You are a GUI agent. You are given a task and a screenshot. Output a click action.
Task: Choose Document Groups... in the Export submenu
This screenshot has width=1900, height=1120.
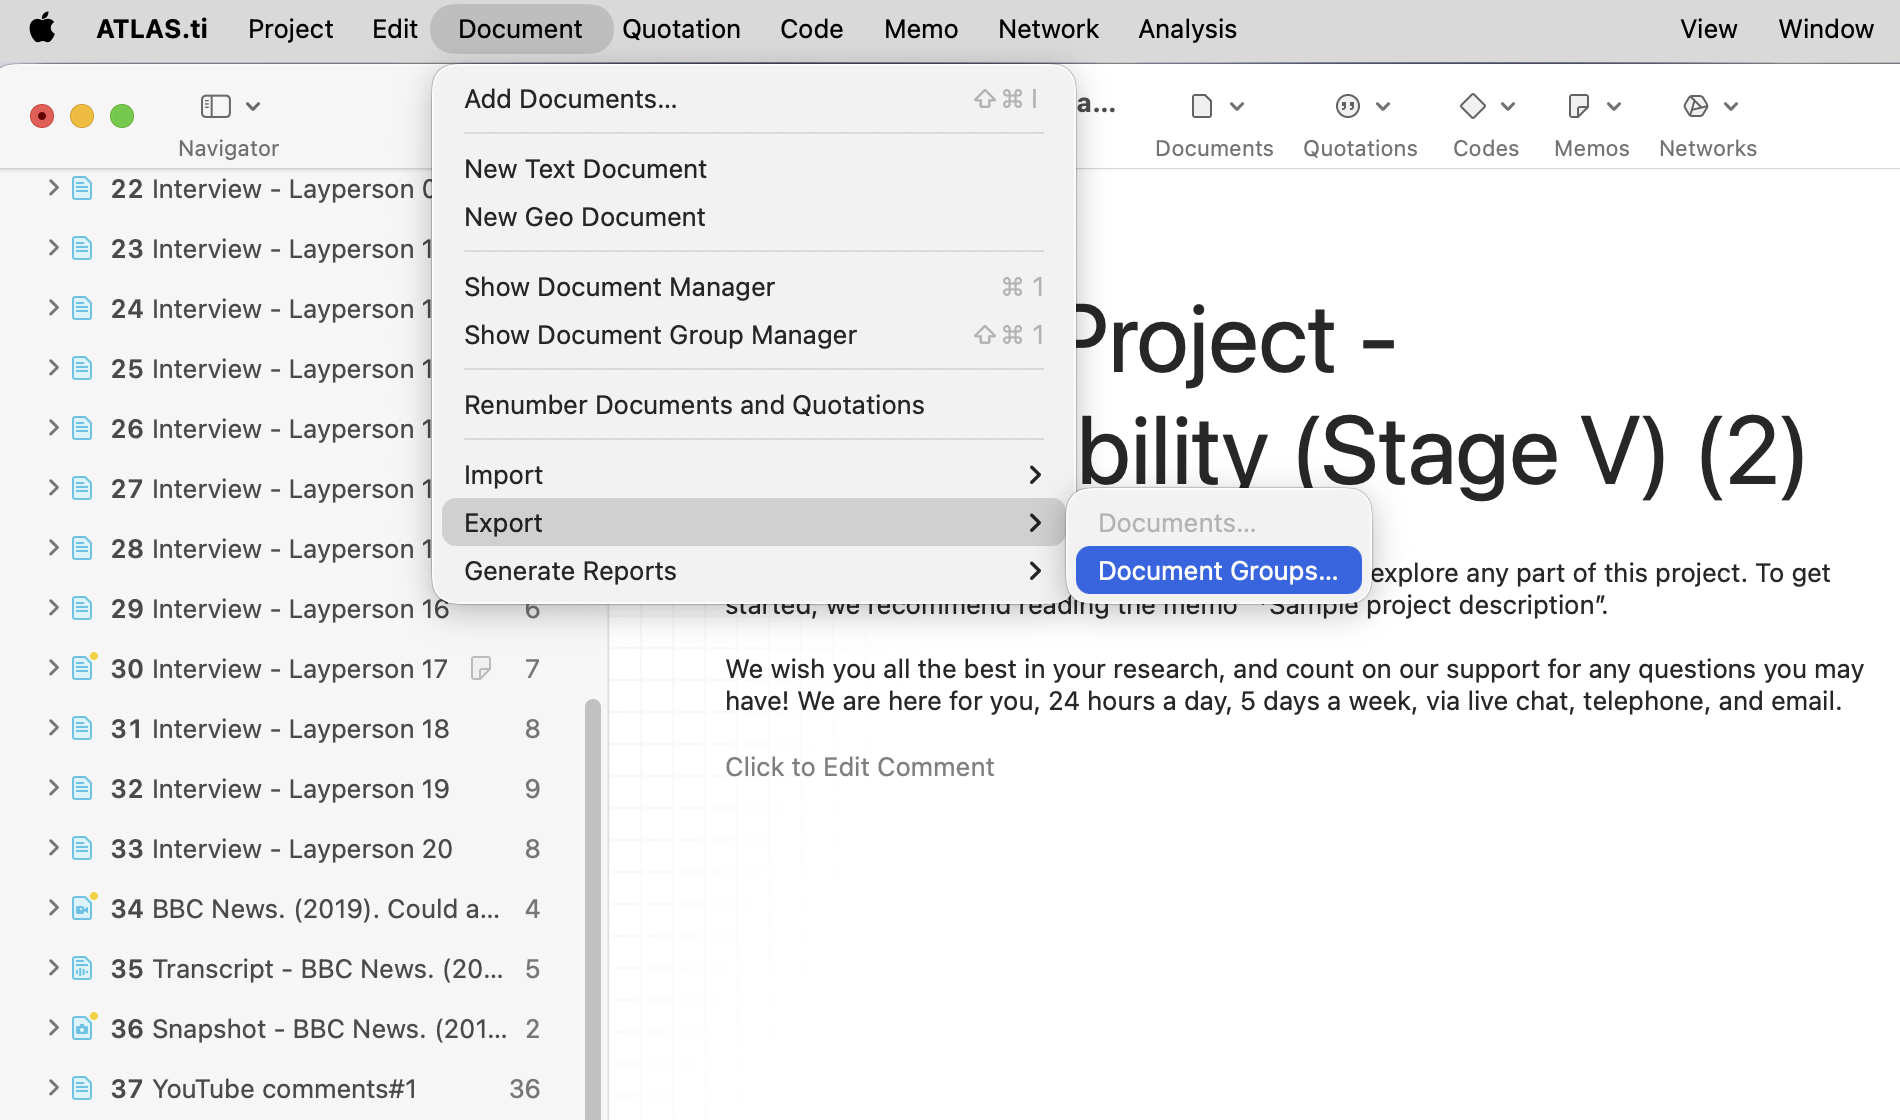pos(1218,571)
